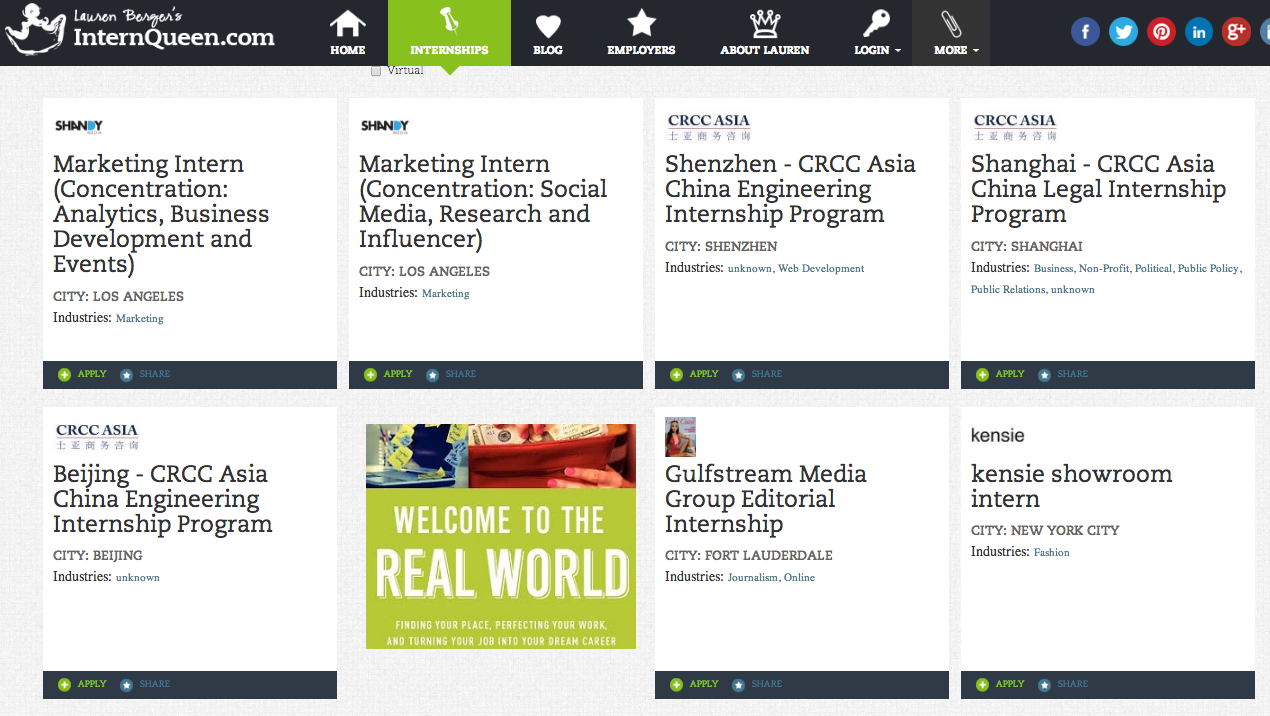Click the Google Plus icon

(x=1237, y=32)
